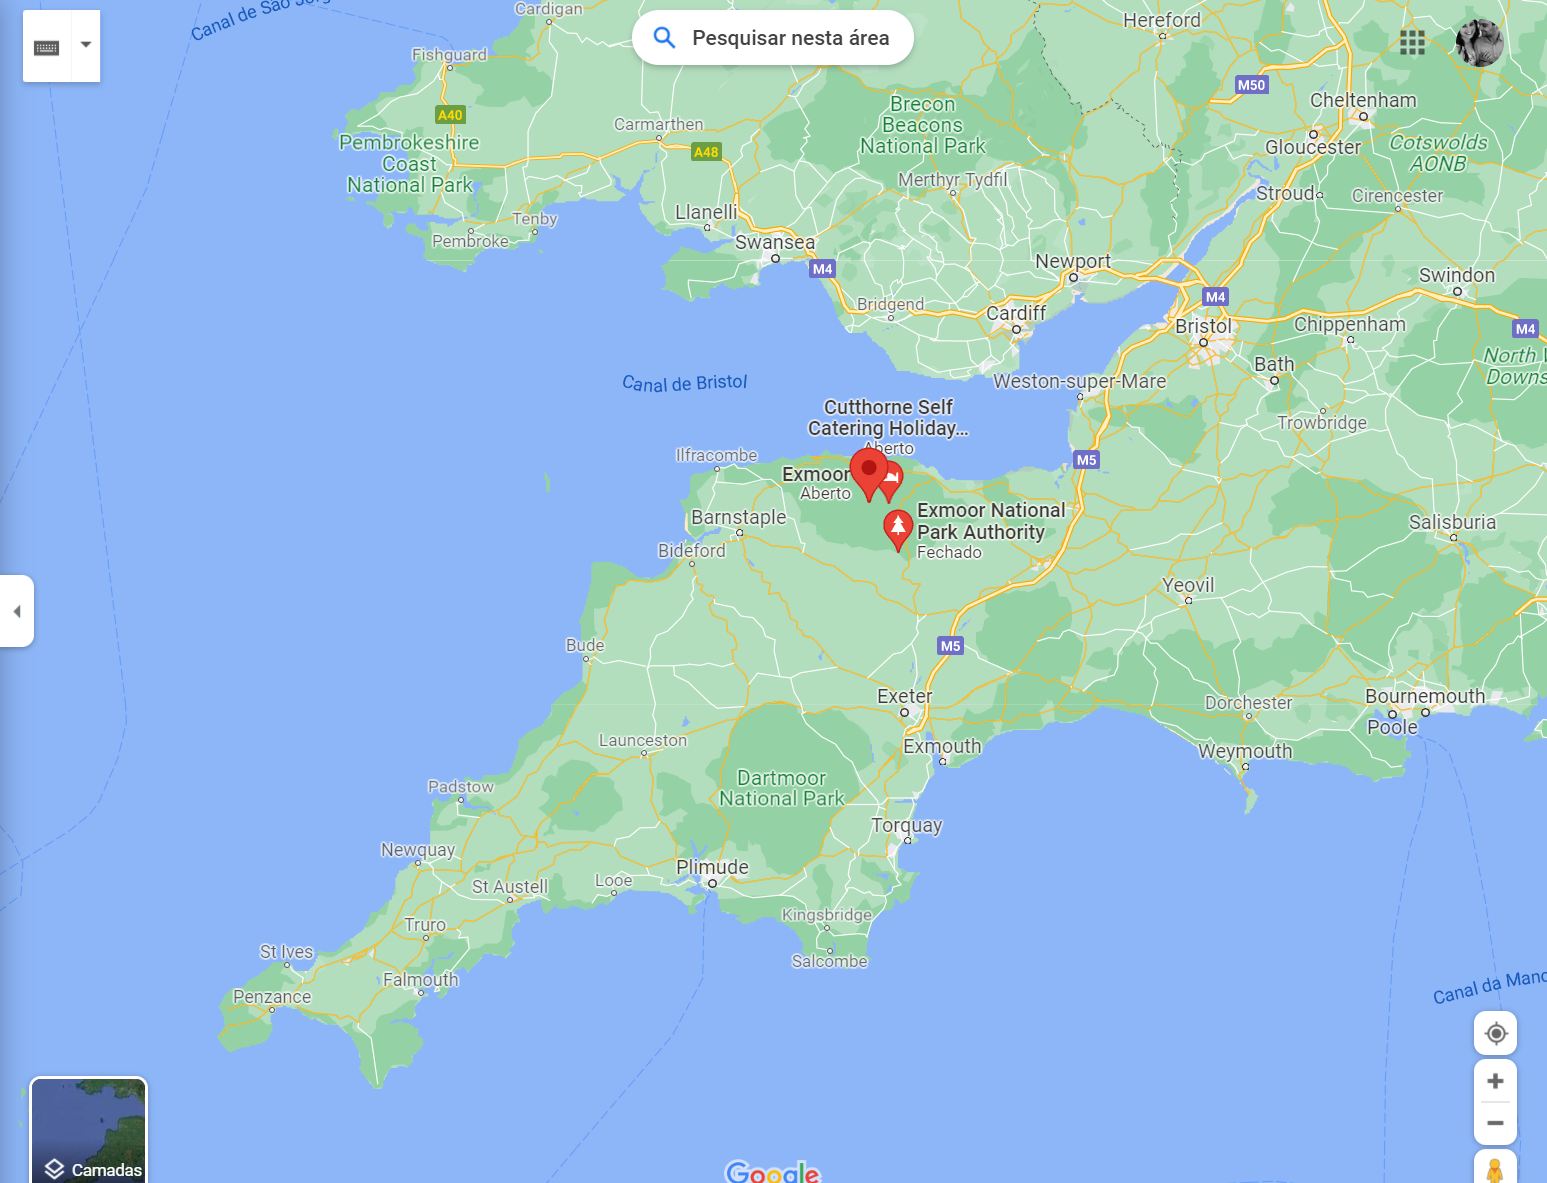The width and height of the screenshot is (1547, 1183).
Task: Click the show my location icon
Action: pos(1495,1033)
